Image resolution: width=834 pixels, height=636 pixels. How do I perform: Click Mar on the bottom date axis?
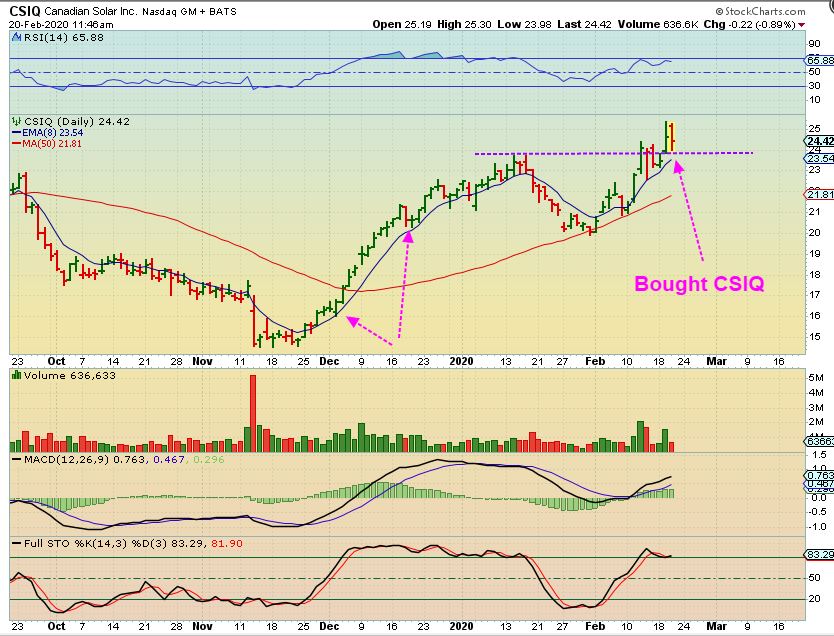pos(716,626)
